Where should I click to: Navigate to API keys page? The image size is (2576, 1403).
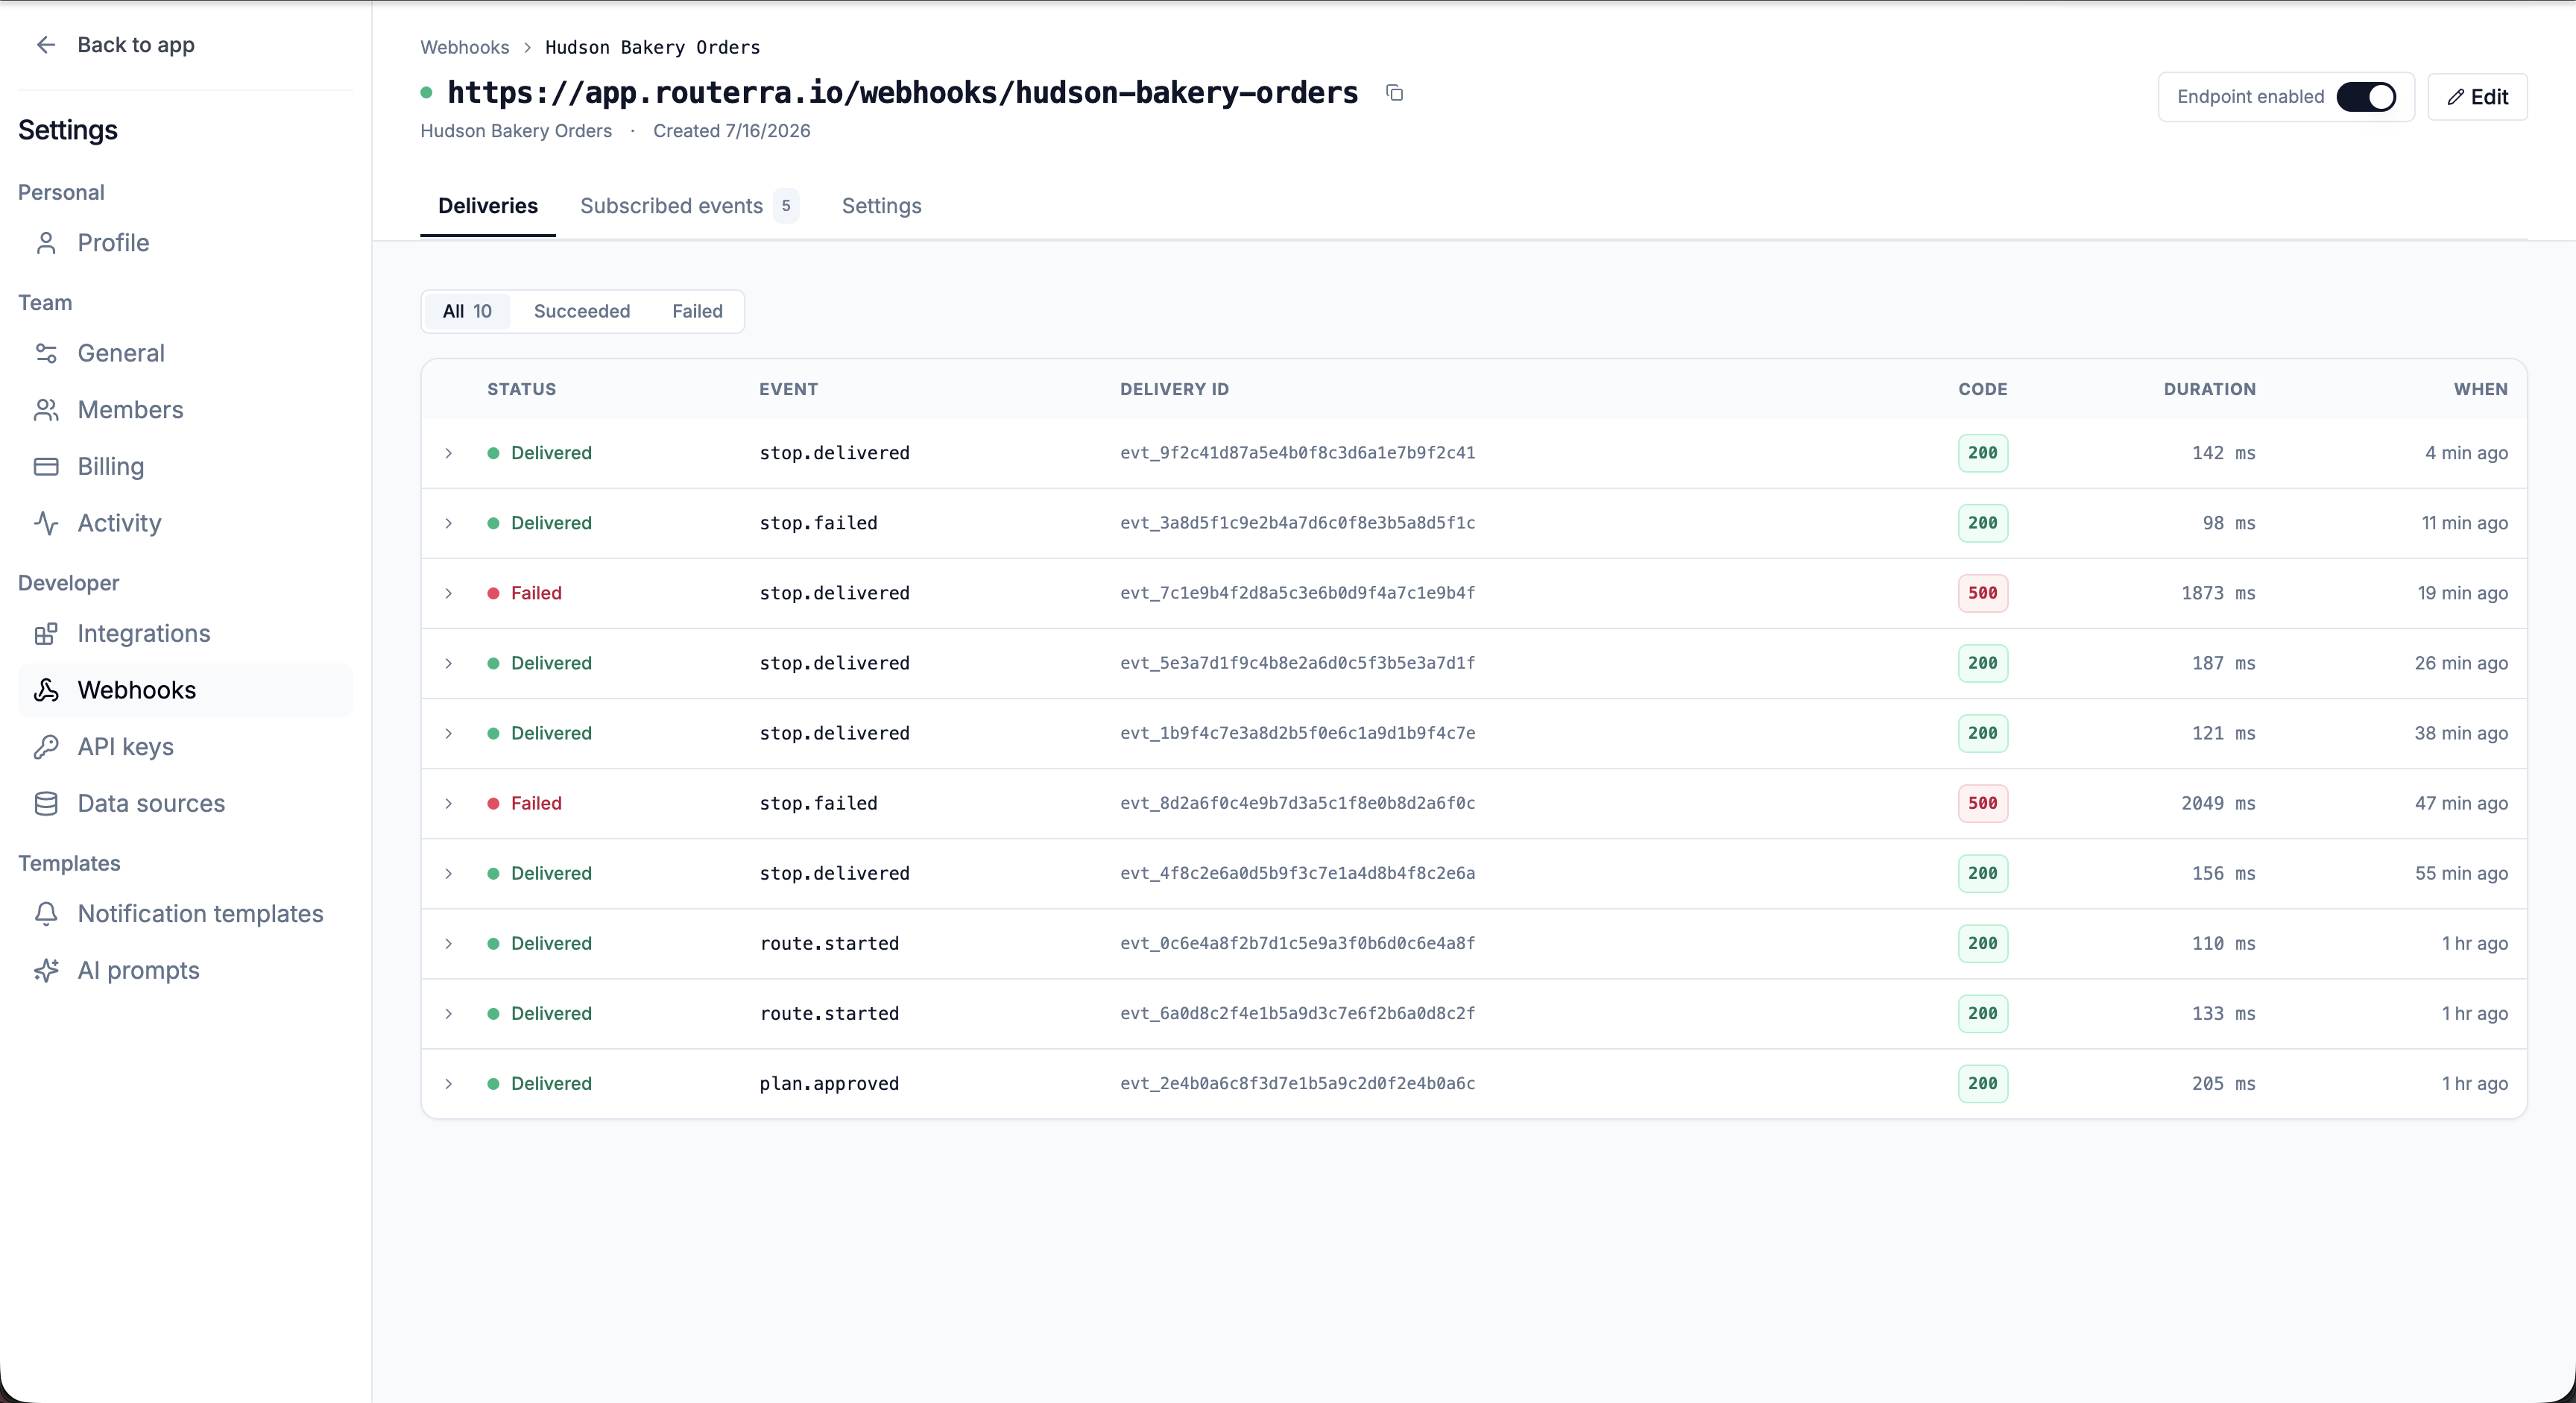pos(185,747)
